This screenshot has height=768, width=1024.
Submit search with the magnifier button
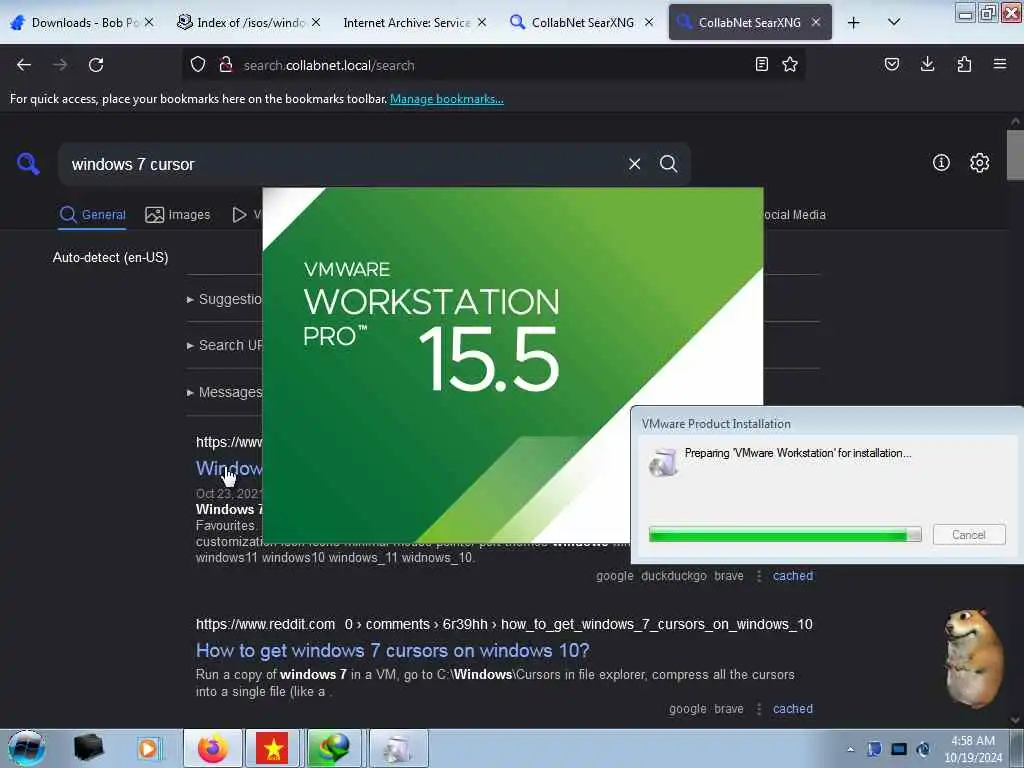click(x=668, y=164)
